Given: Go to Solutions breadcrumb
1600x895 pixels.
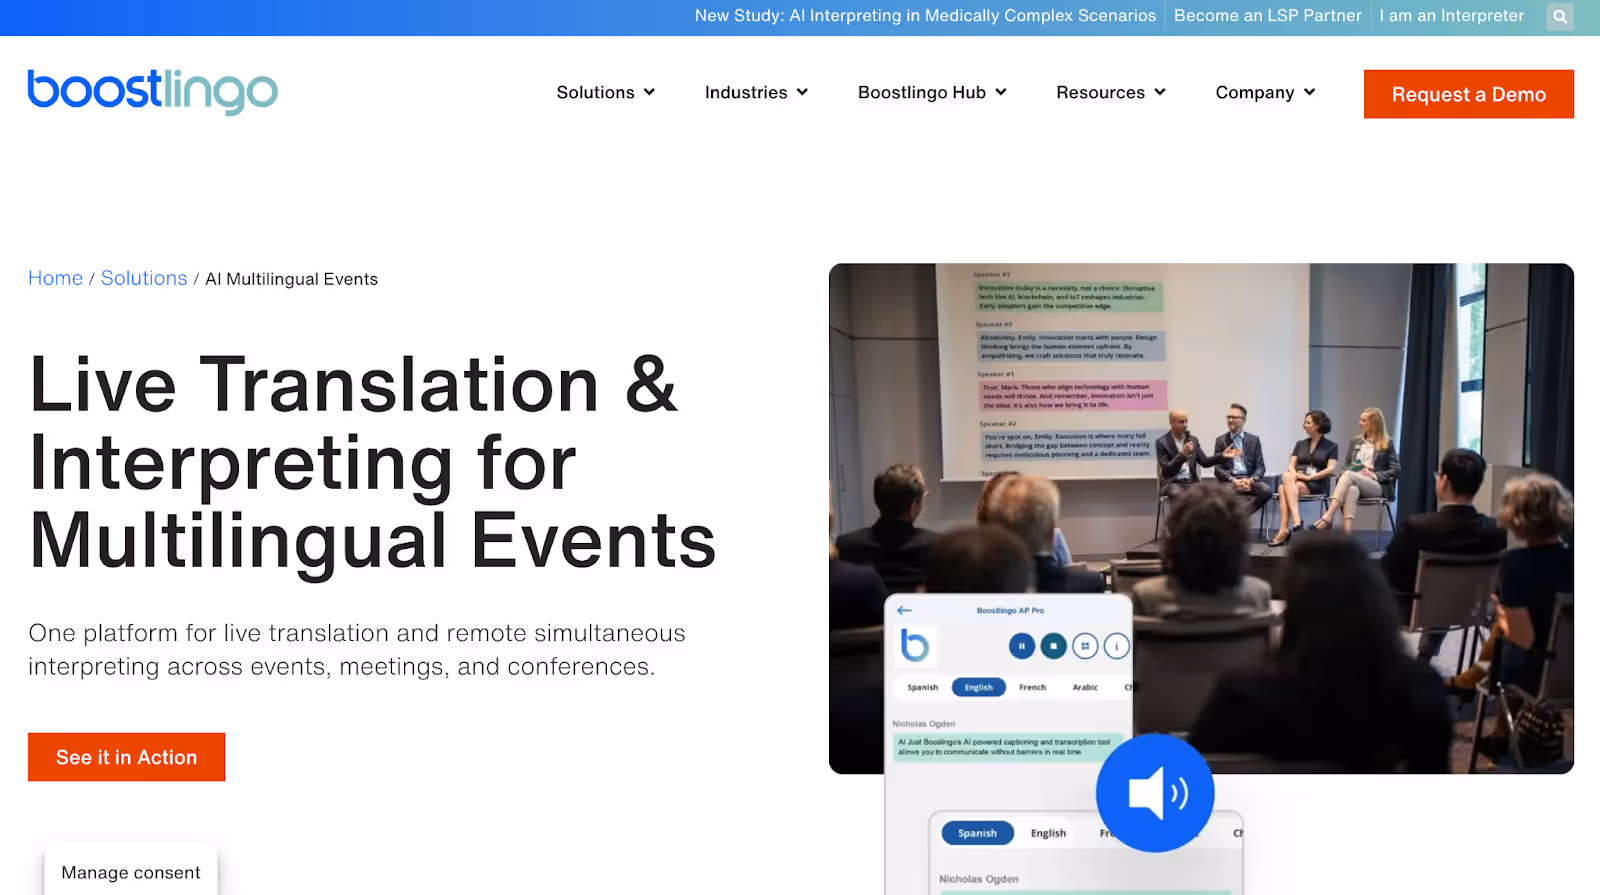Looking at the screenshot, I should tap(144, 278).
